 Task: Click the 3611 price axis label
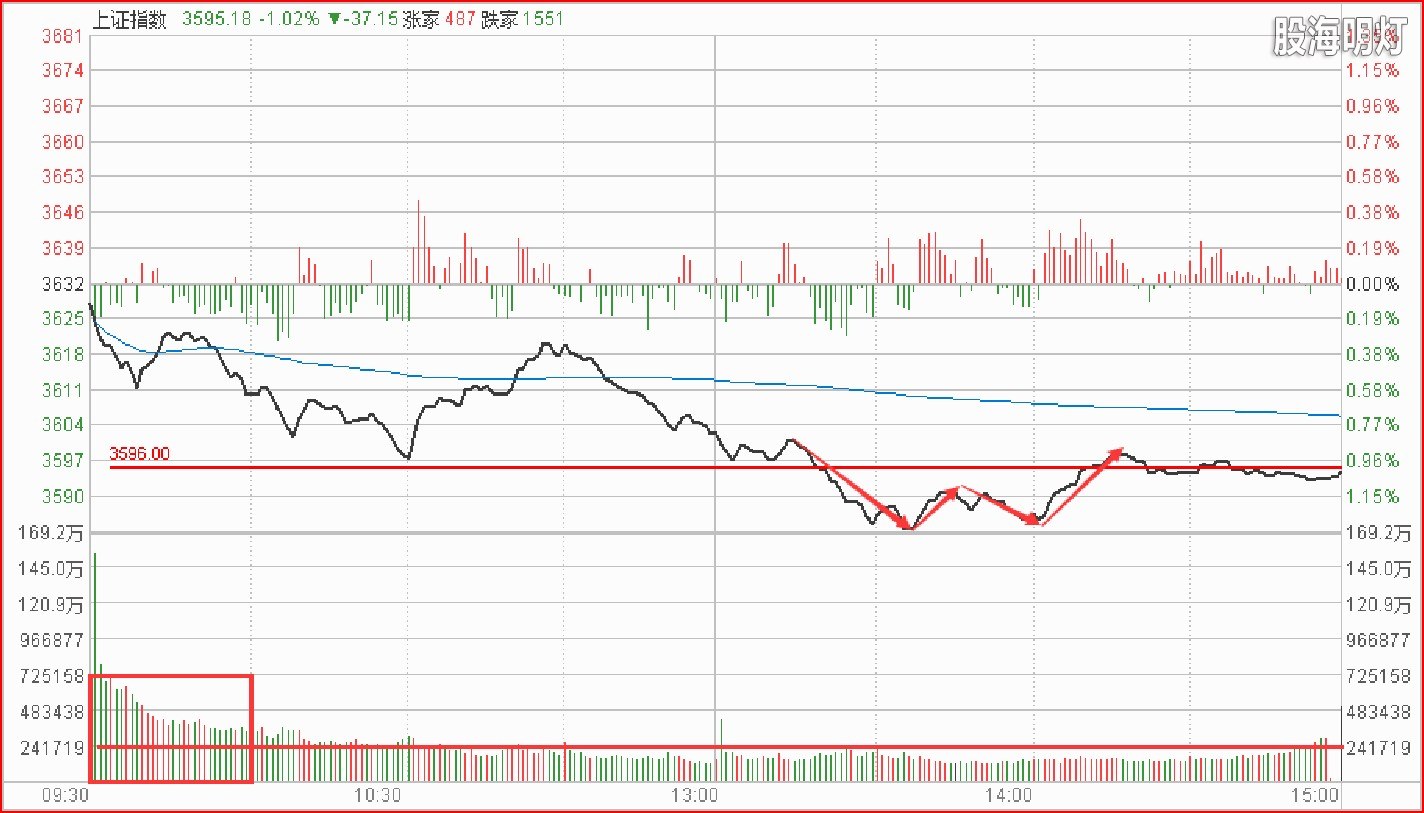(64, 390)
